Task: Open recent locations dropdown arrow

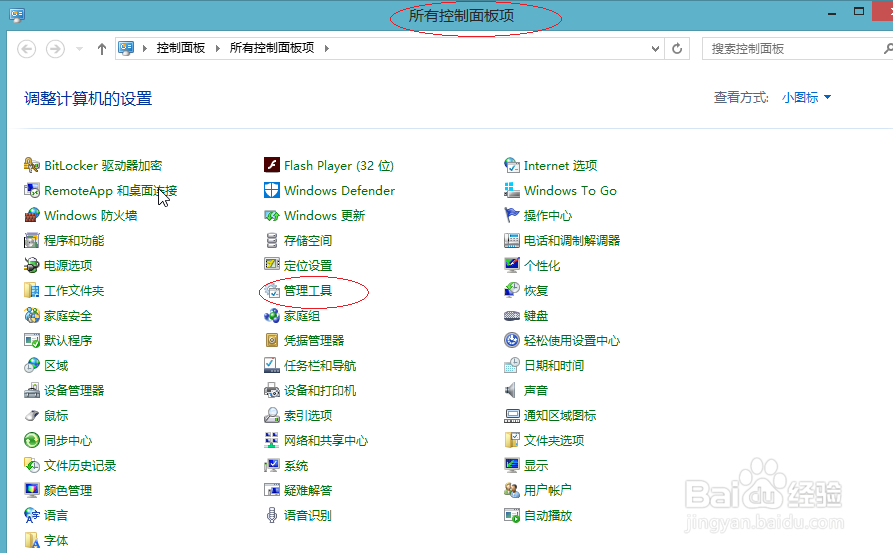Action: [80, 48]
